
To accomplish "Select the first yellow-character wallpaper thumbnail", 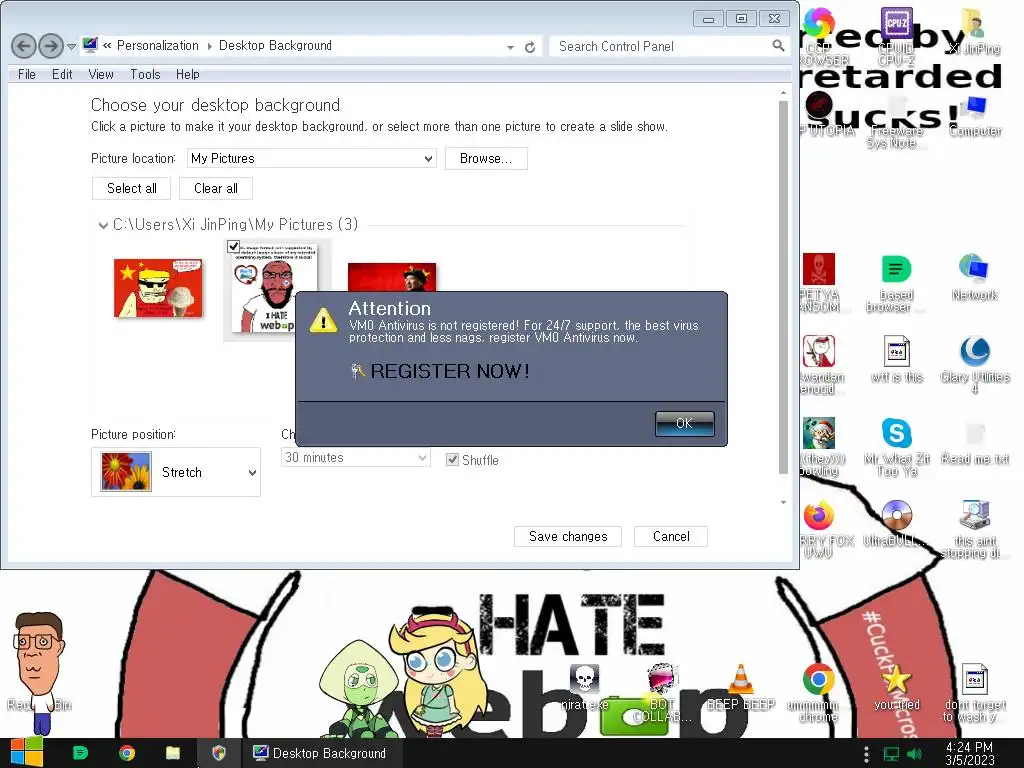I will click(158, 288).
